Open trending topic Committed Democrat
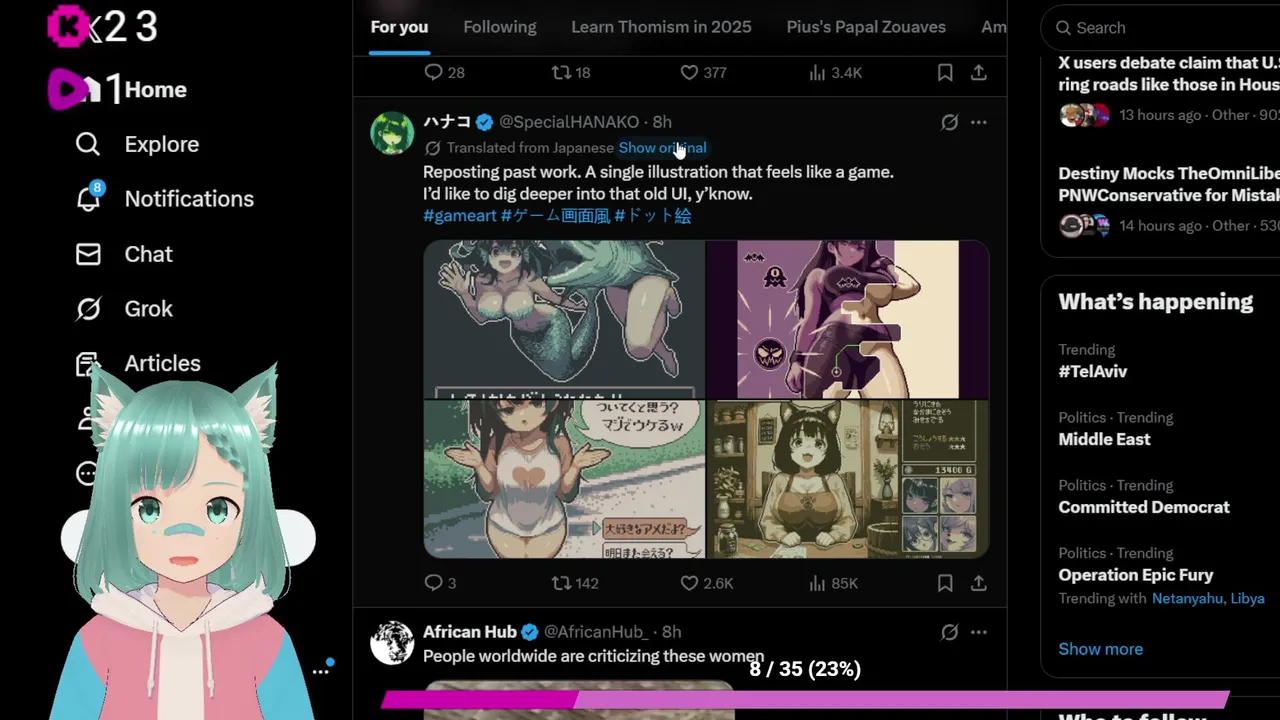 tap(1144, 507)
